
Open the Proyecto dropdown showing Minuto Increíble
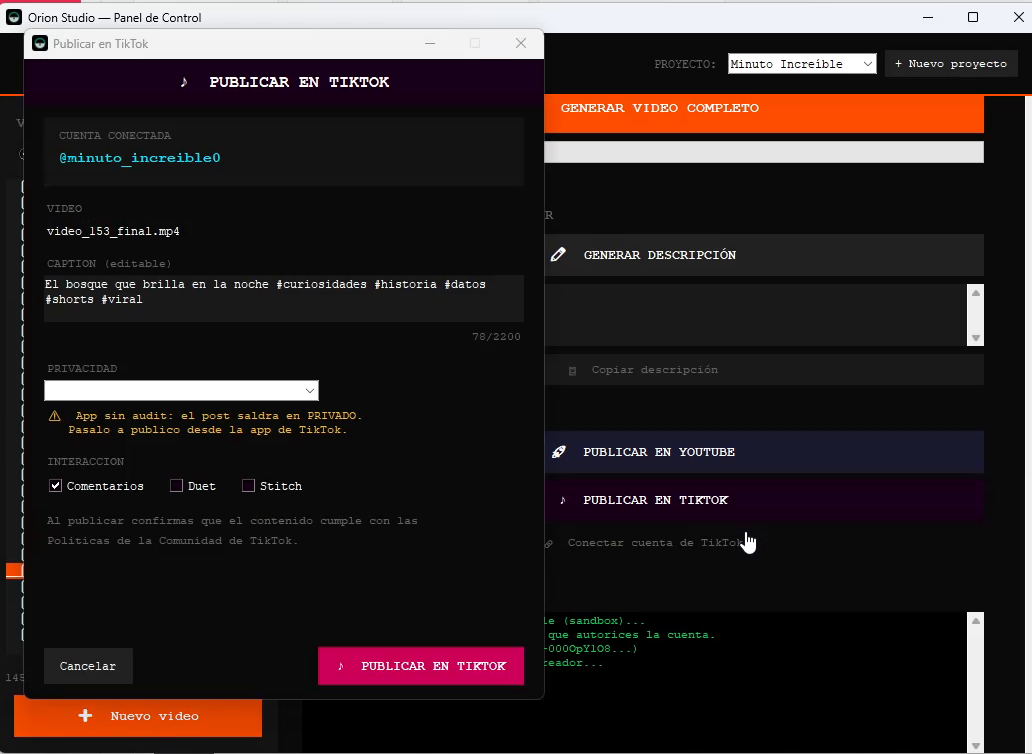click(x=802, y=64)
